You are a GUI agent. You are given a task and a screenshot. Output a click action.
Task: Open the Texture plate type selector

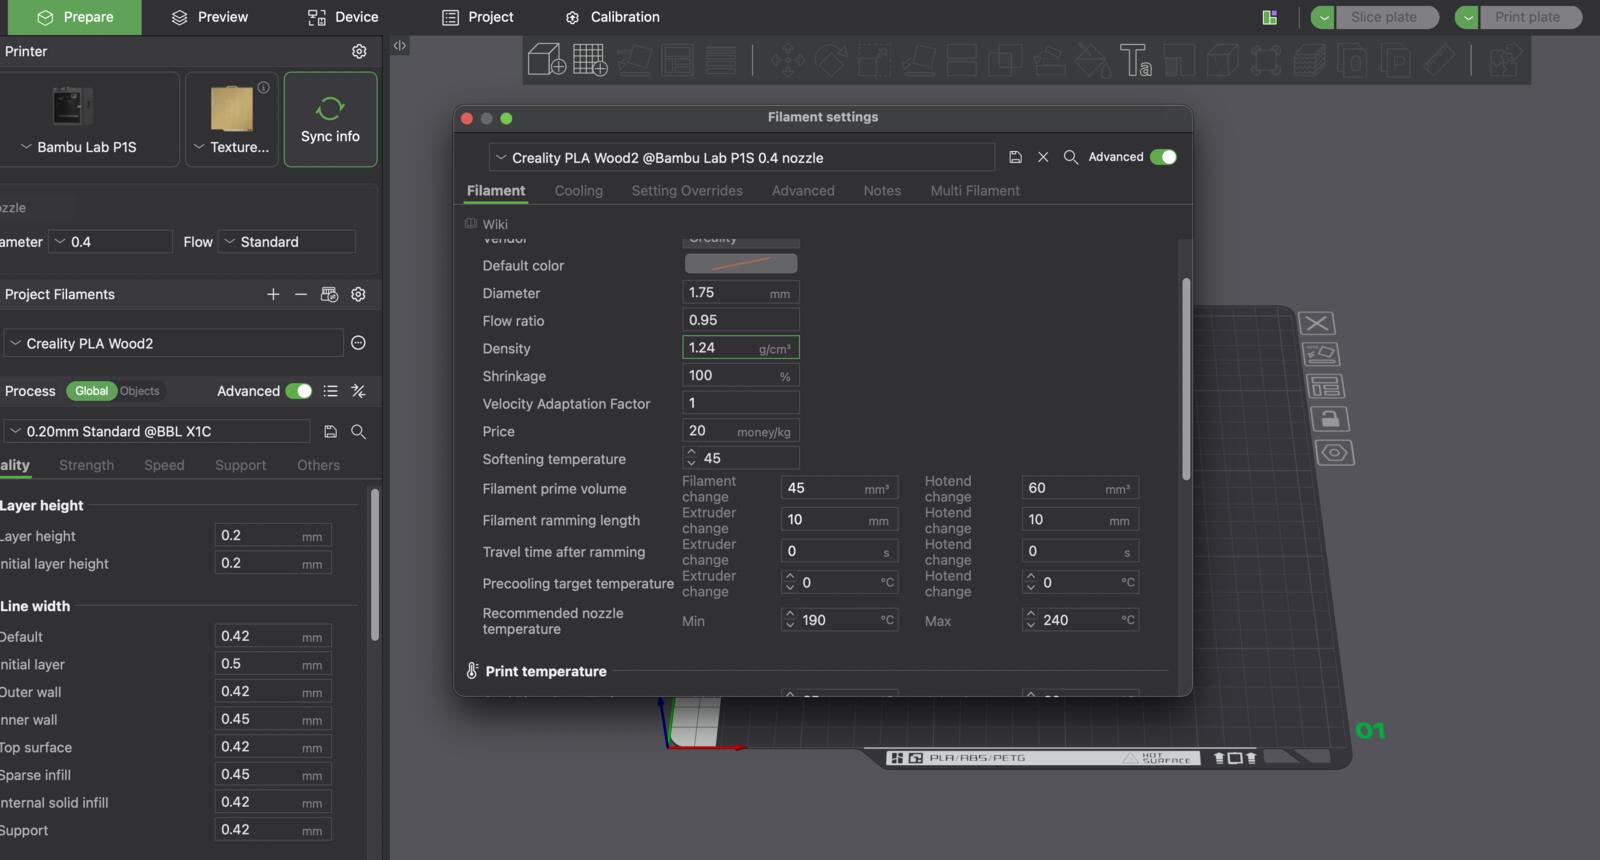(232, 119)
